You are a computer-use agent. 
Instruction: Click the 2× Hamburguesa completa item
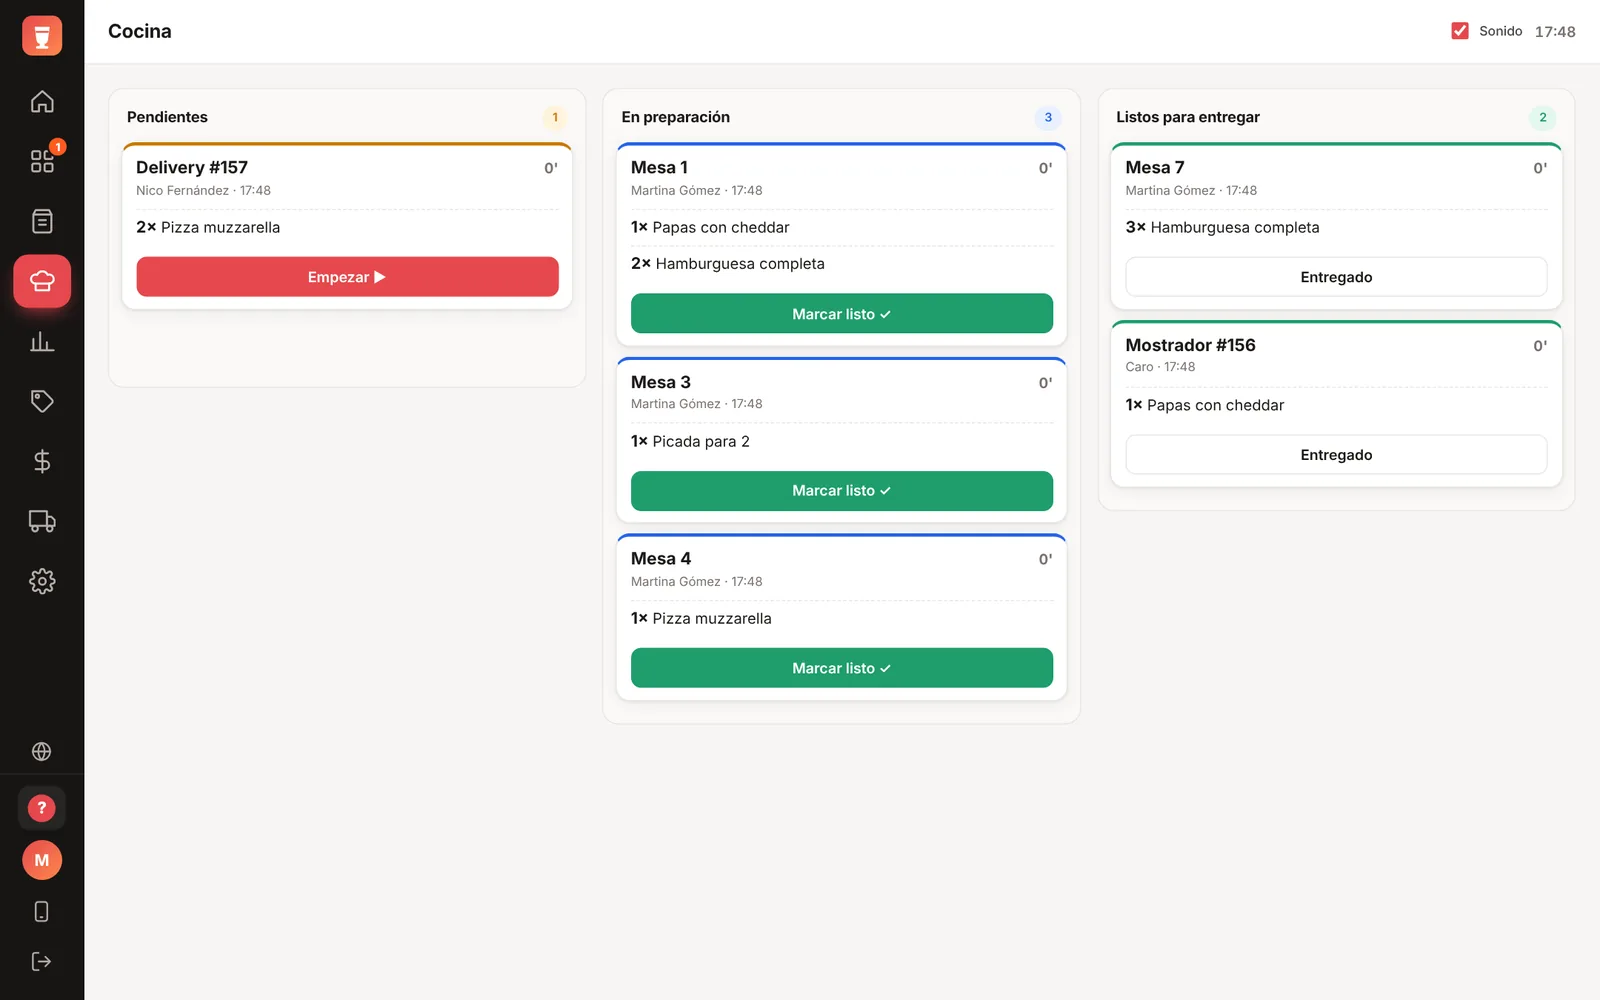coord(728,264)
